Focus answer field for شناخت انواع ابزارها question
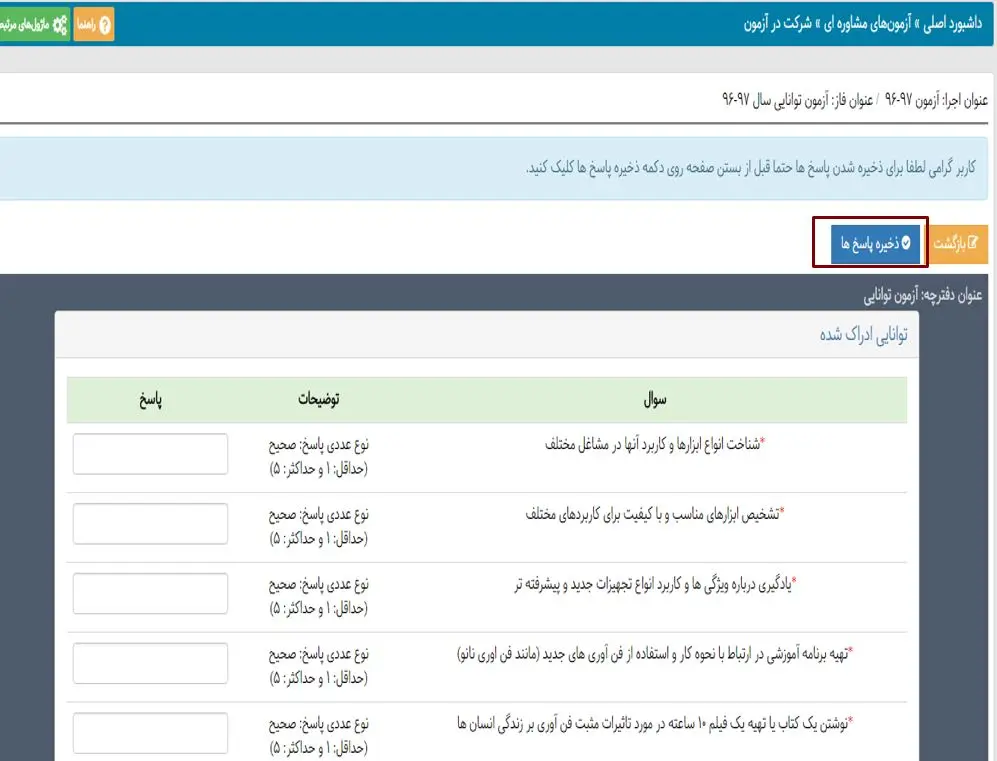This screenshot has height=761, width=997. point(150,454)
